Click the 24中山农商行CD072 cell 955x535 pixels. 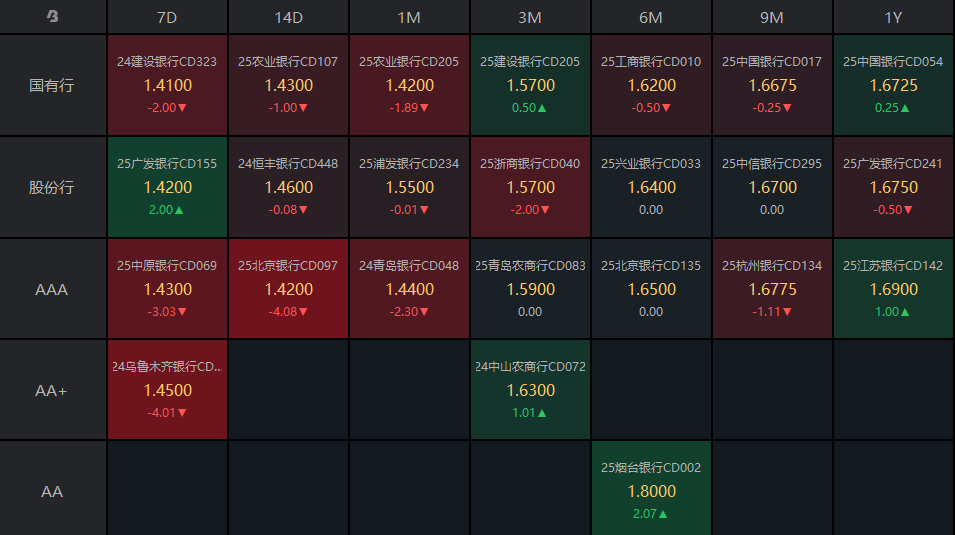tap(530, 390)
